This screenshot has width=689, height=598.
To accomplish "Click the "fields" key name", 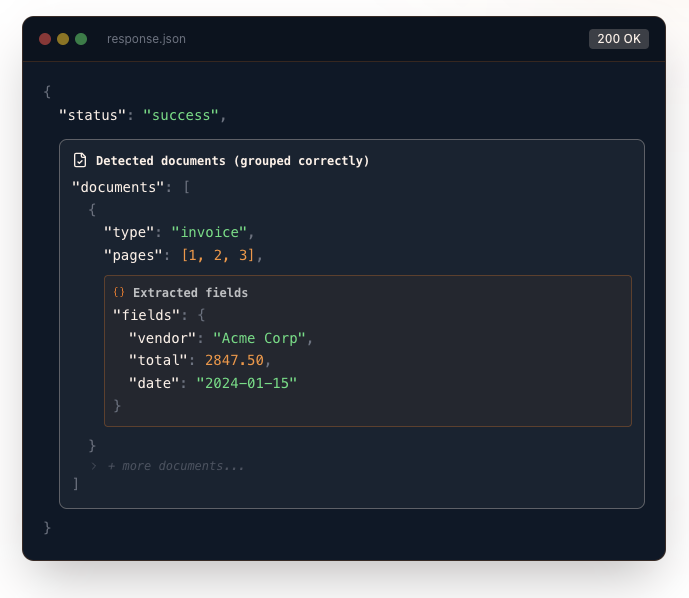I will (x=147, y=315).
